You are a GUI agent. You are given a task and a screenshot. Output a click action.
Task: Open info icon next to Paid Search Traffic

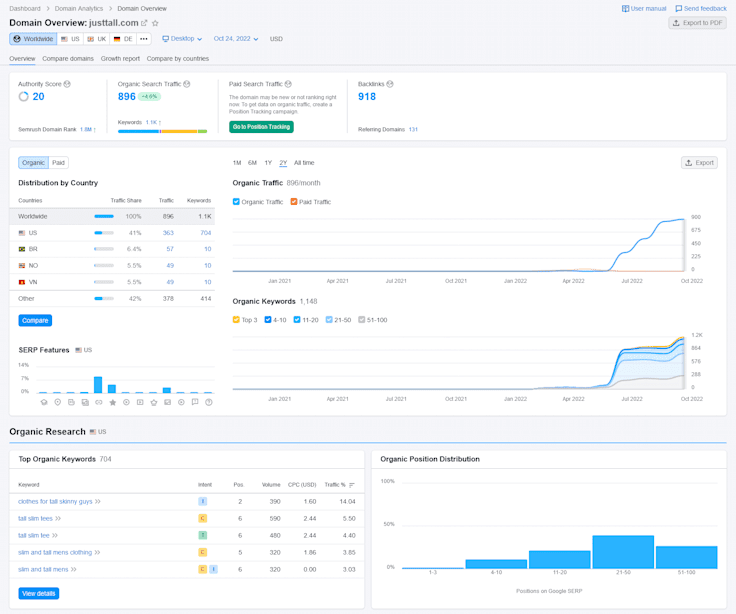pyautogui.click(x=288, y=84)
